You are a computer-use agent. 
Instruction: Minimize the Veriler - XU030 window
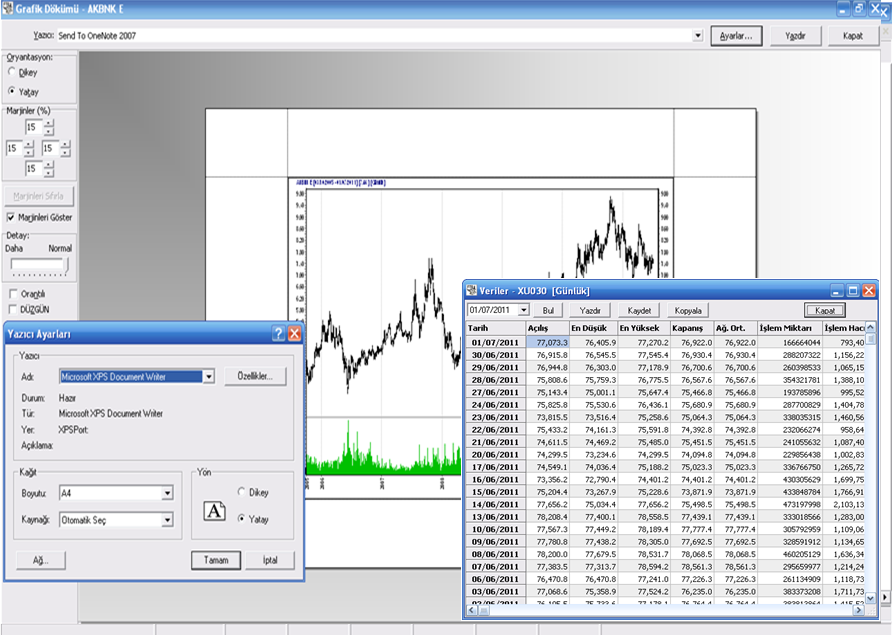837,291
